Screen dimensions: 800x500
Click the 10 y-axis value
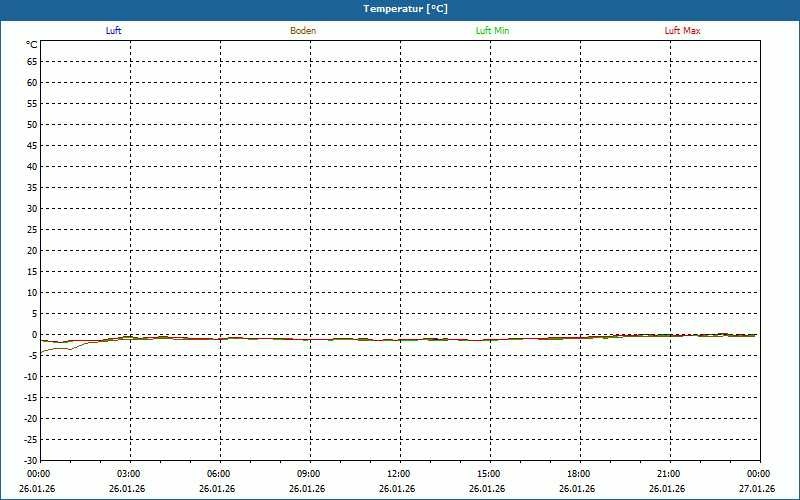point(32,292)
